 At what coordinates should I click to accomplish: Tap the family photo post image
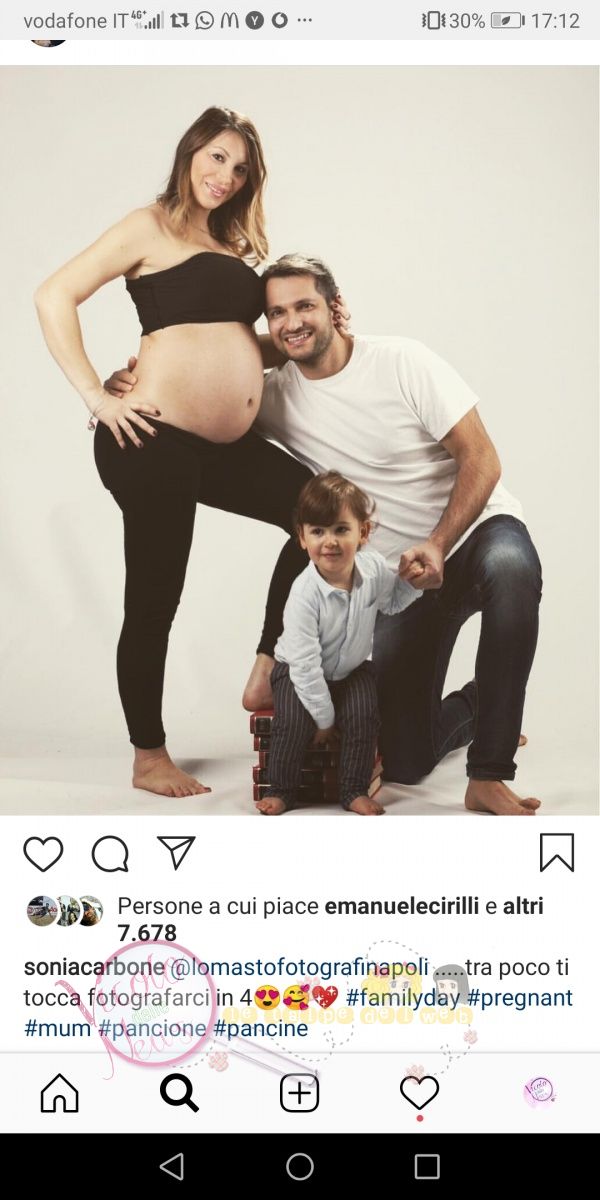tap(300, 440)
